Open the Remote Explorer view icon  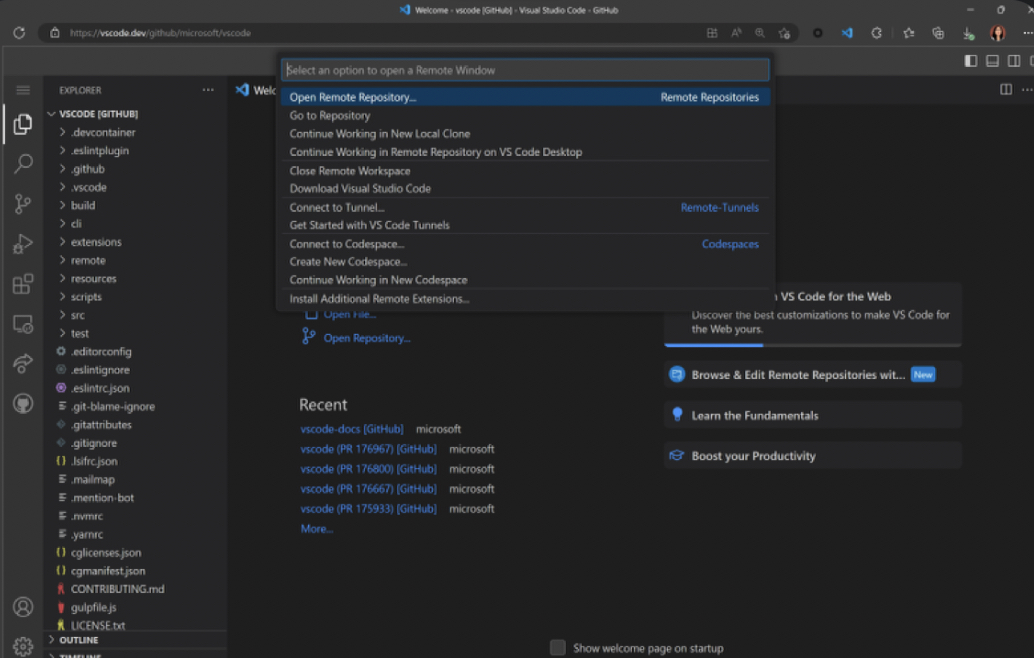(x=23, y=324)
